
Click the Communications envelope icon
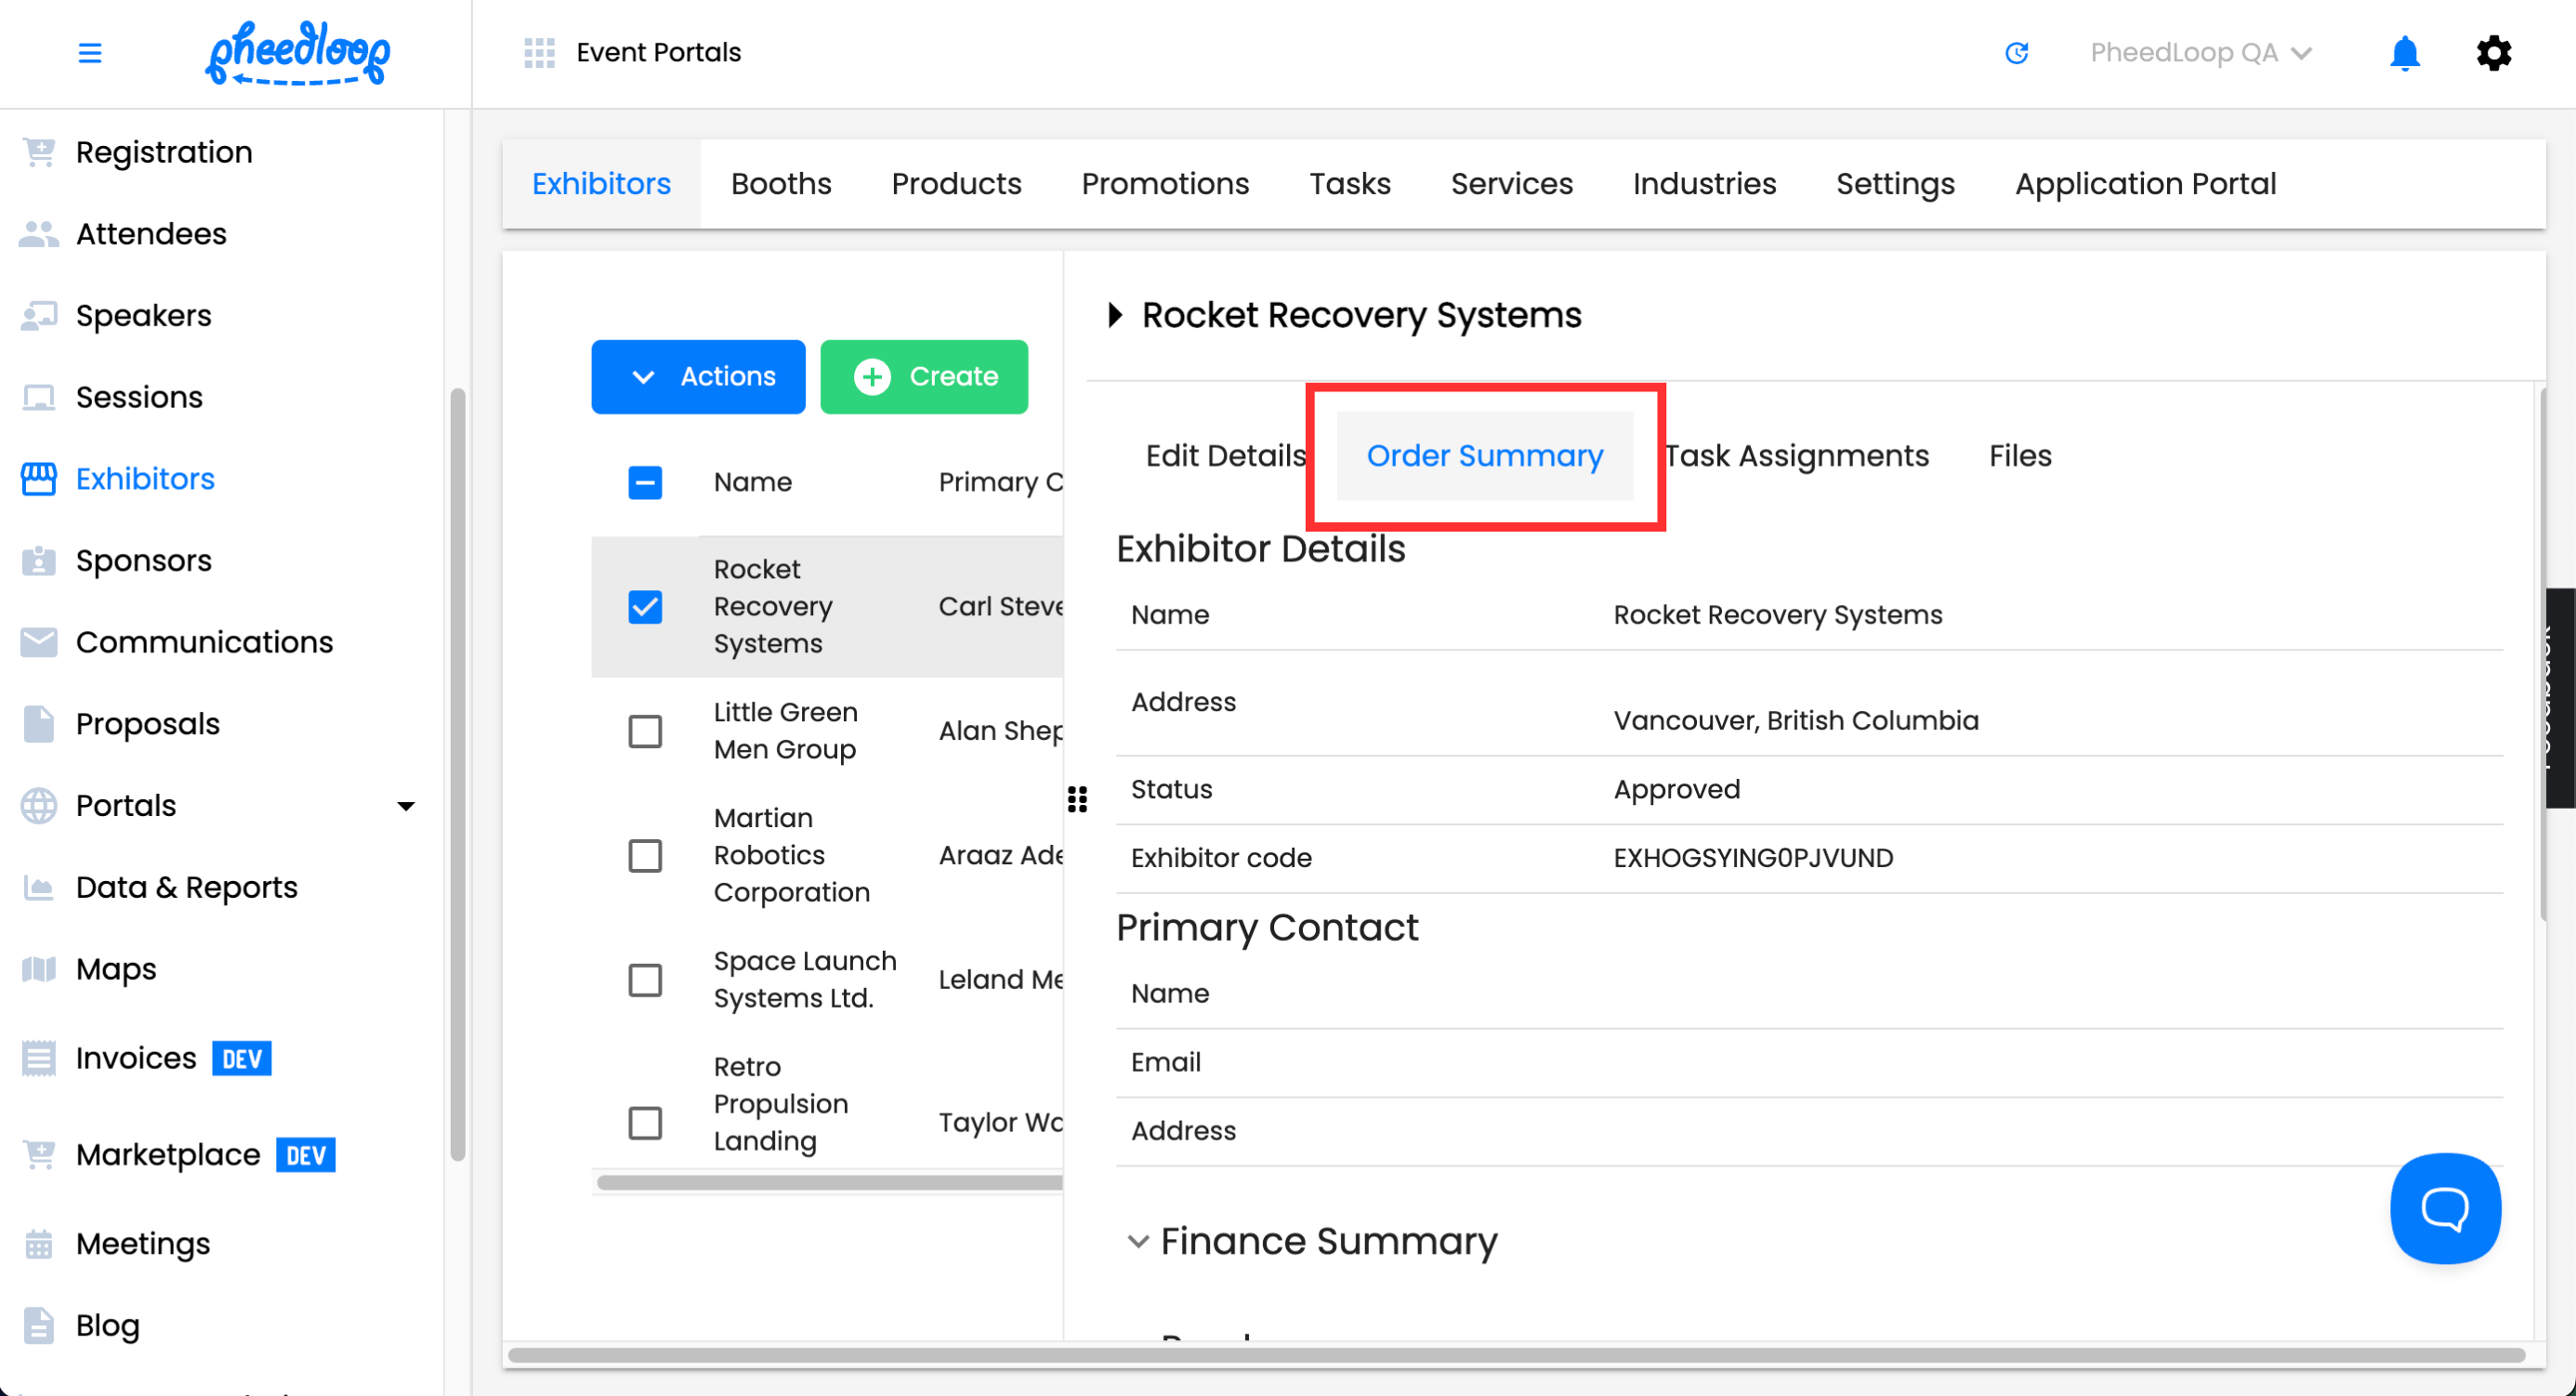pos(38,643)
